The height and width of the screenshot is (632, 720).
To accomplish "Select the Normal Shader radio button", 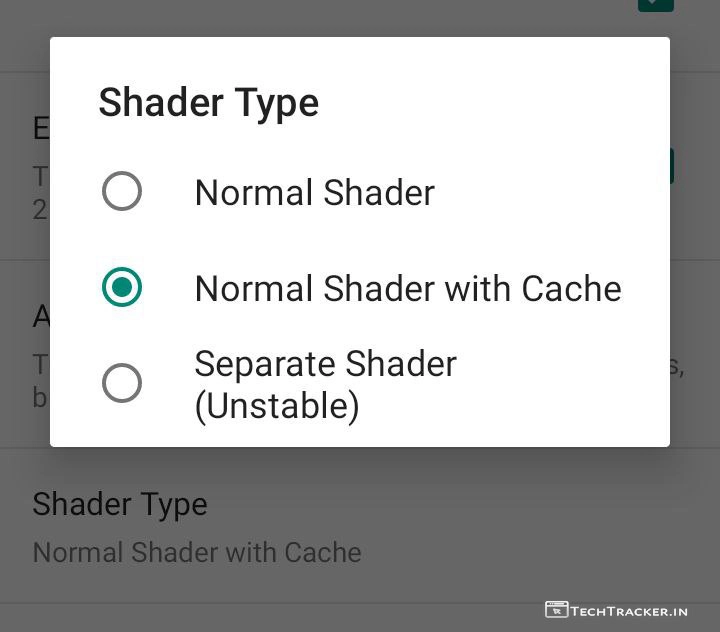I will (x=122, y=192).
